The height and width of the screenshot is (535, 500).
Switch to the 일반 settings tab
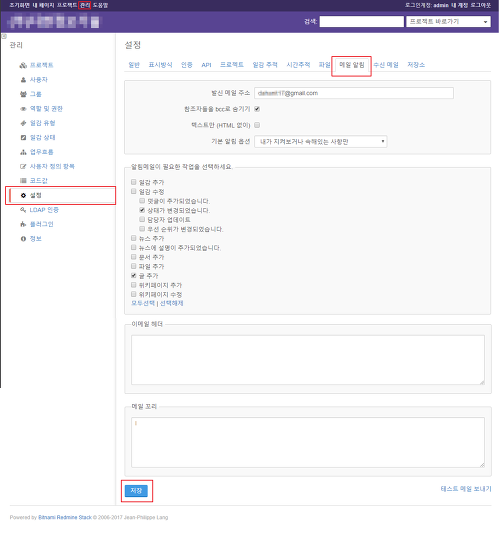pos(134,65)
